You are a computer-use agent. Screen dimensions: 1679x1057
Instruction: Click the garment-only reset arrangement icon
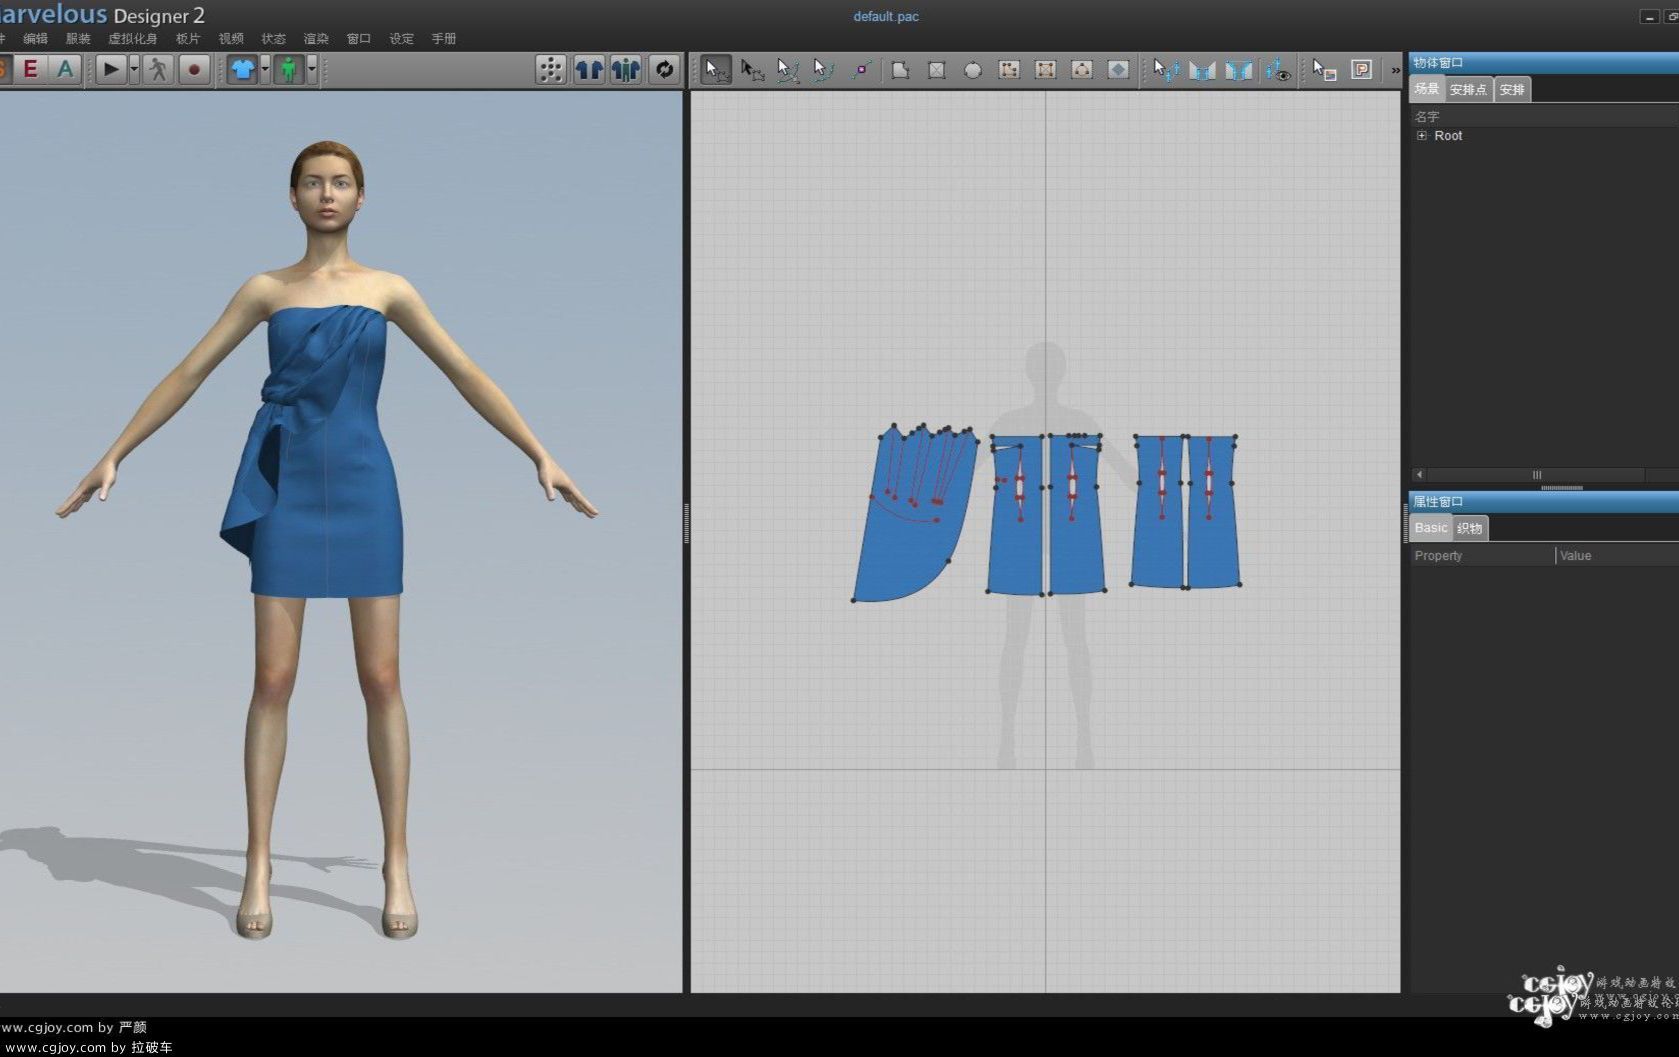589,69
